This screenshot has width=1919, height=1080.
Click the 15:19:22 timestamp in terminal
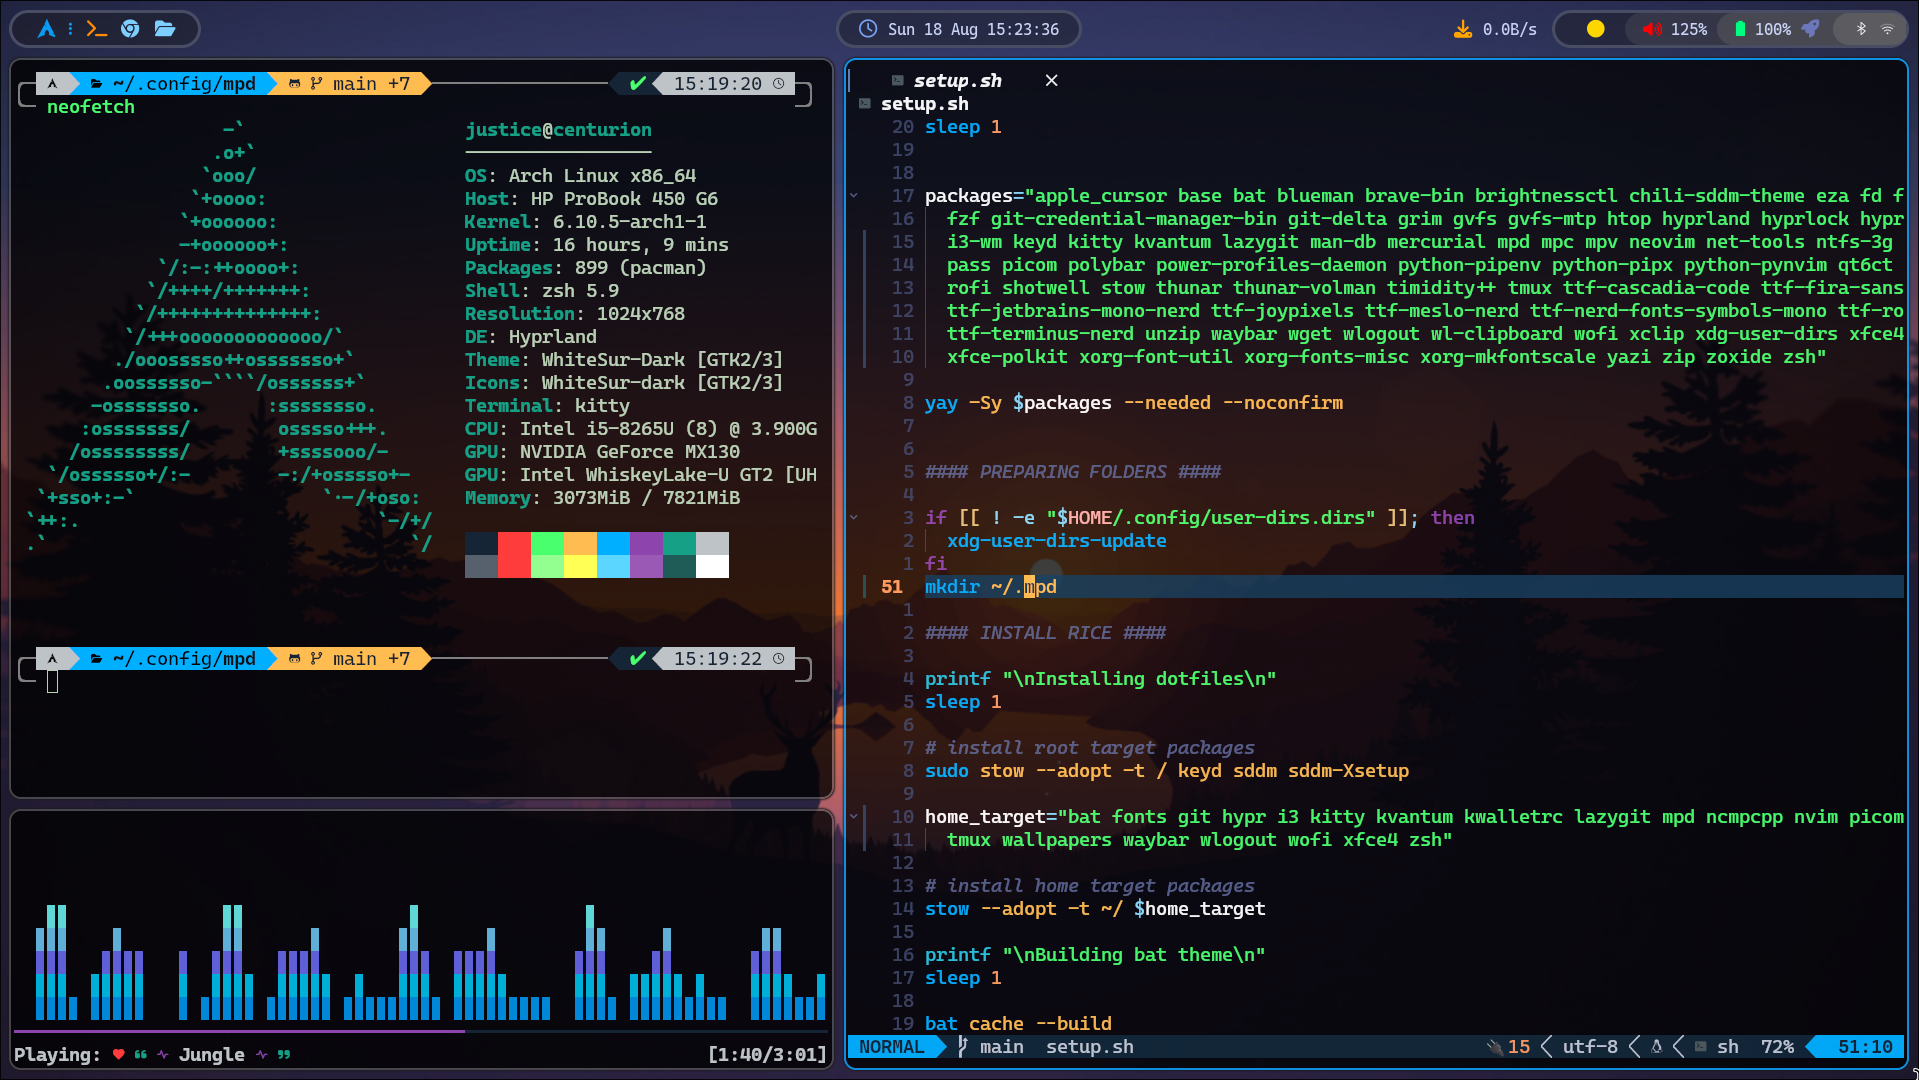[717, 659]
